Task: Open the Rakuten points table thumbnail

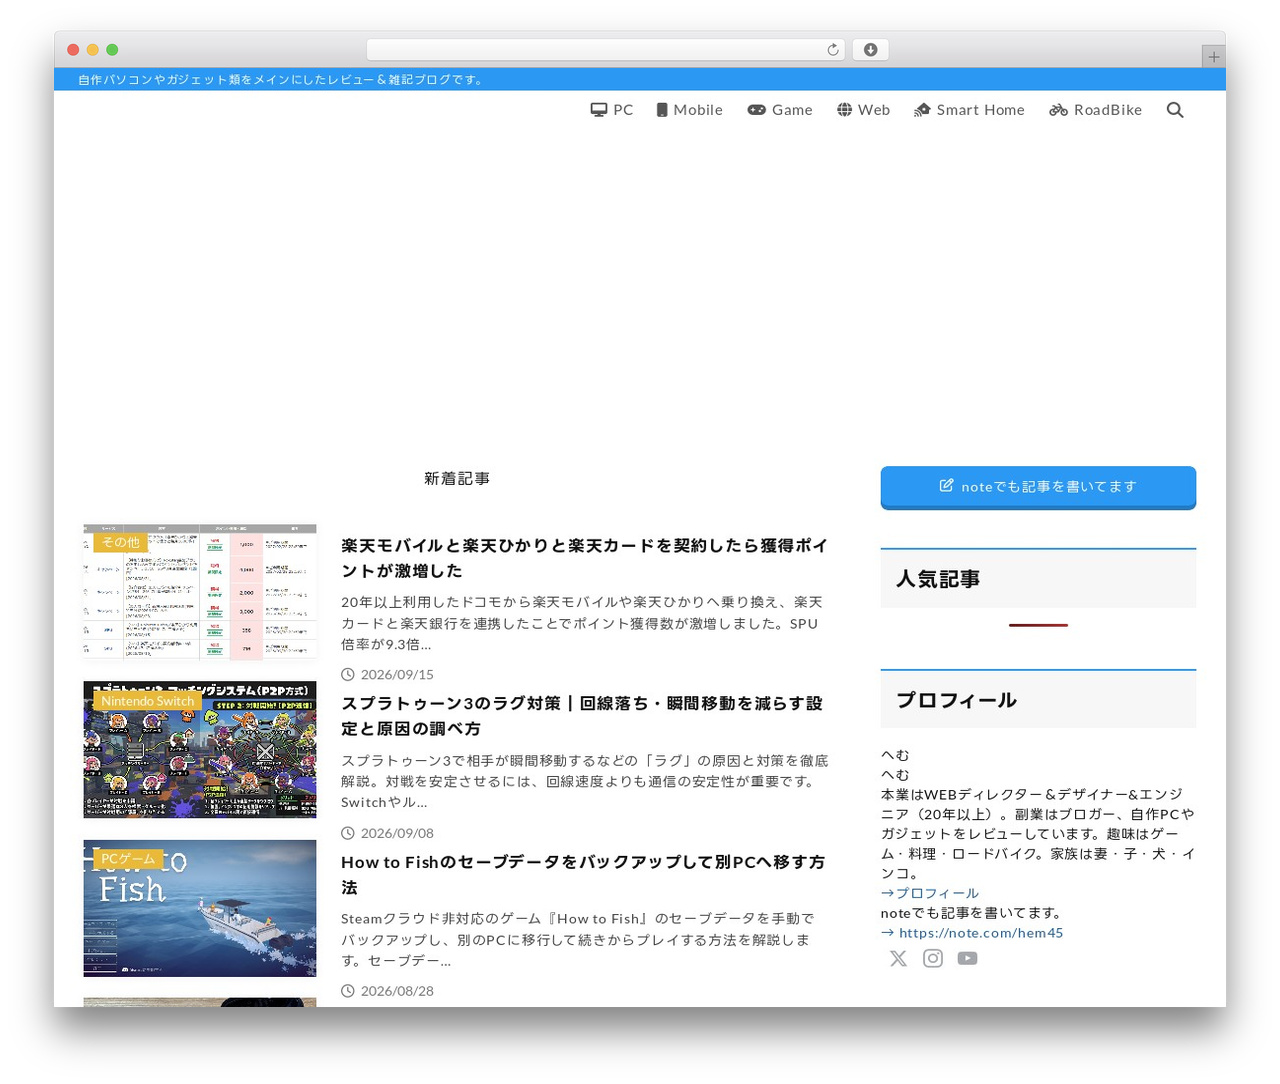Action: [200, 591]
